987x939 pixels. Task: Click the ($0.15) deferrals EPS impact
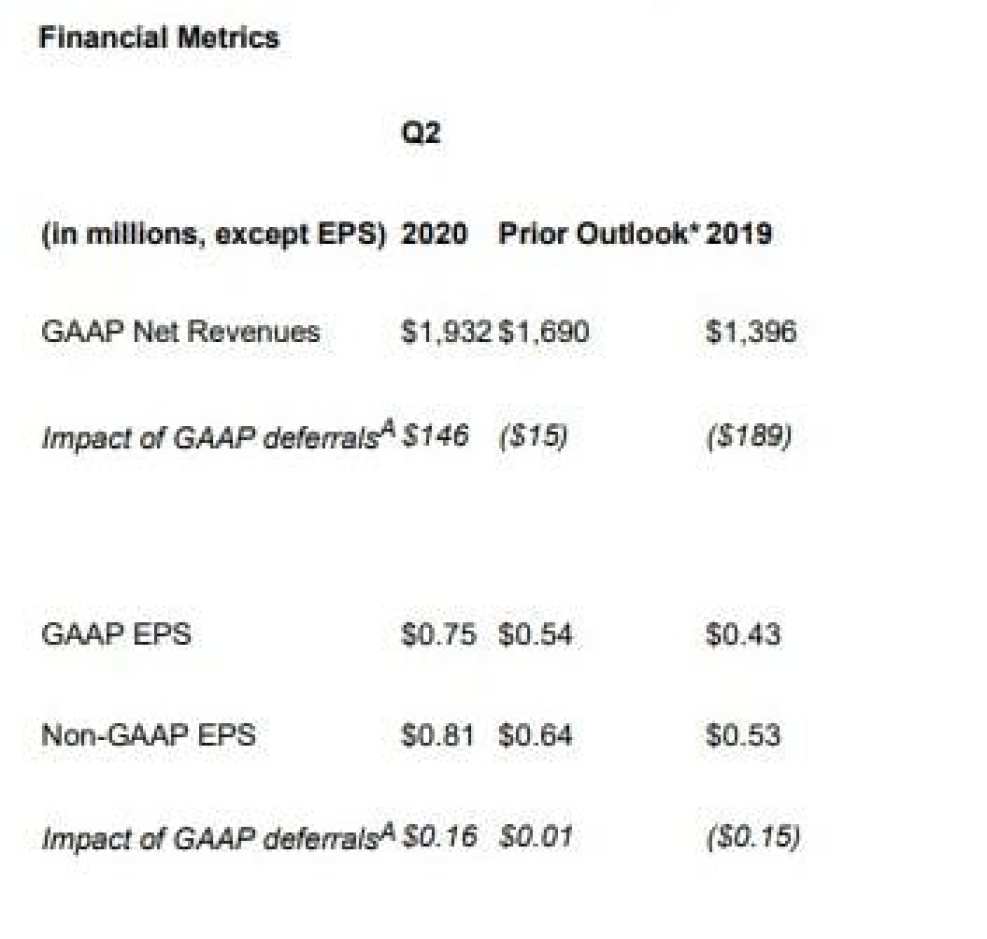click(752, 836)
